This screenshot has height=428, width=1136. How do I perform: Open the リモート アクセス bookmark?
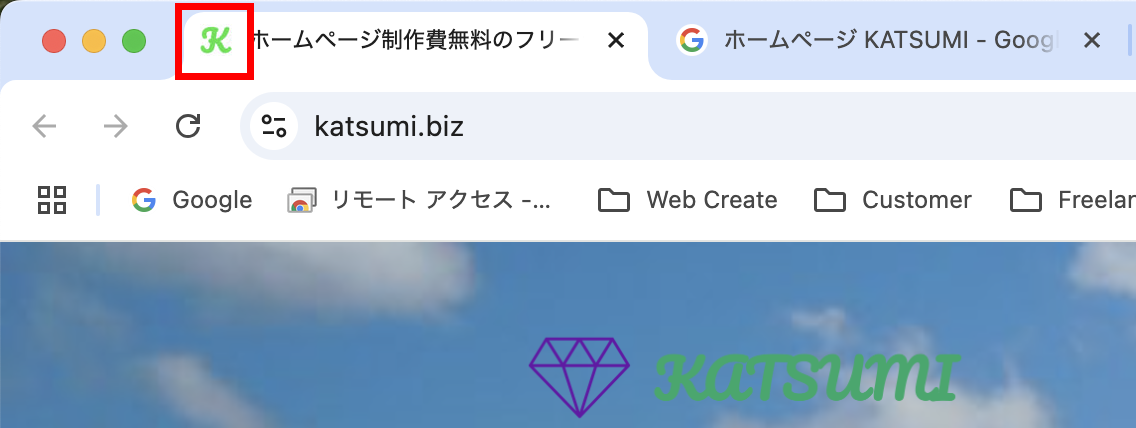(419, 199)
